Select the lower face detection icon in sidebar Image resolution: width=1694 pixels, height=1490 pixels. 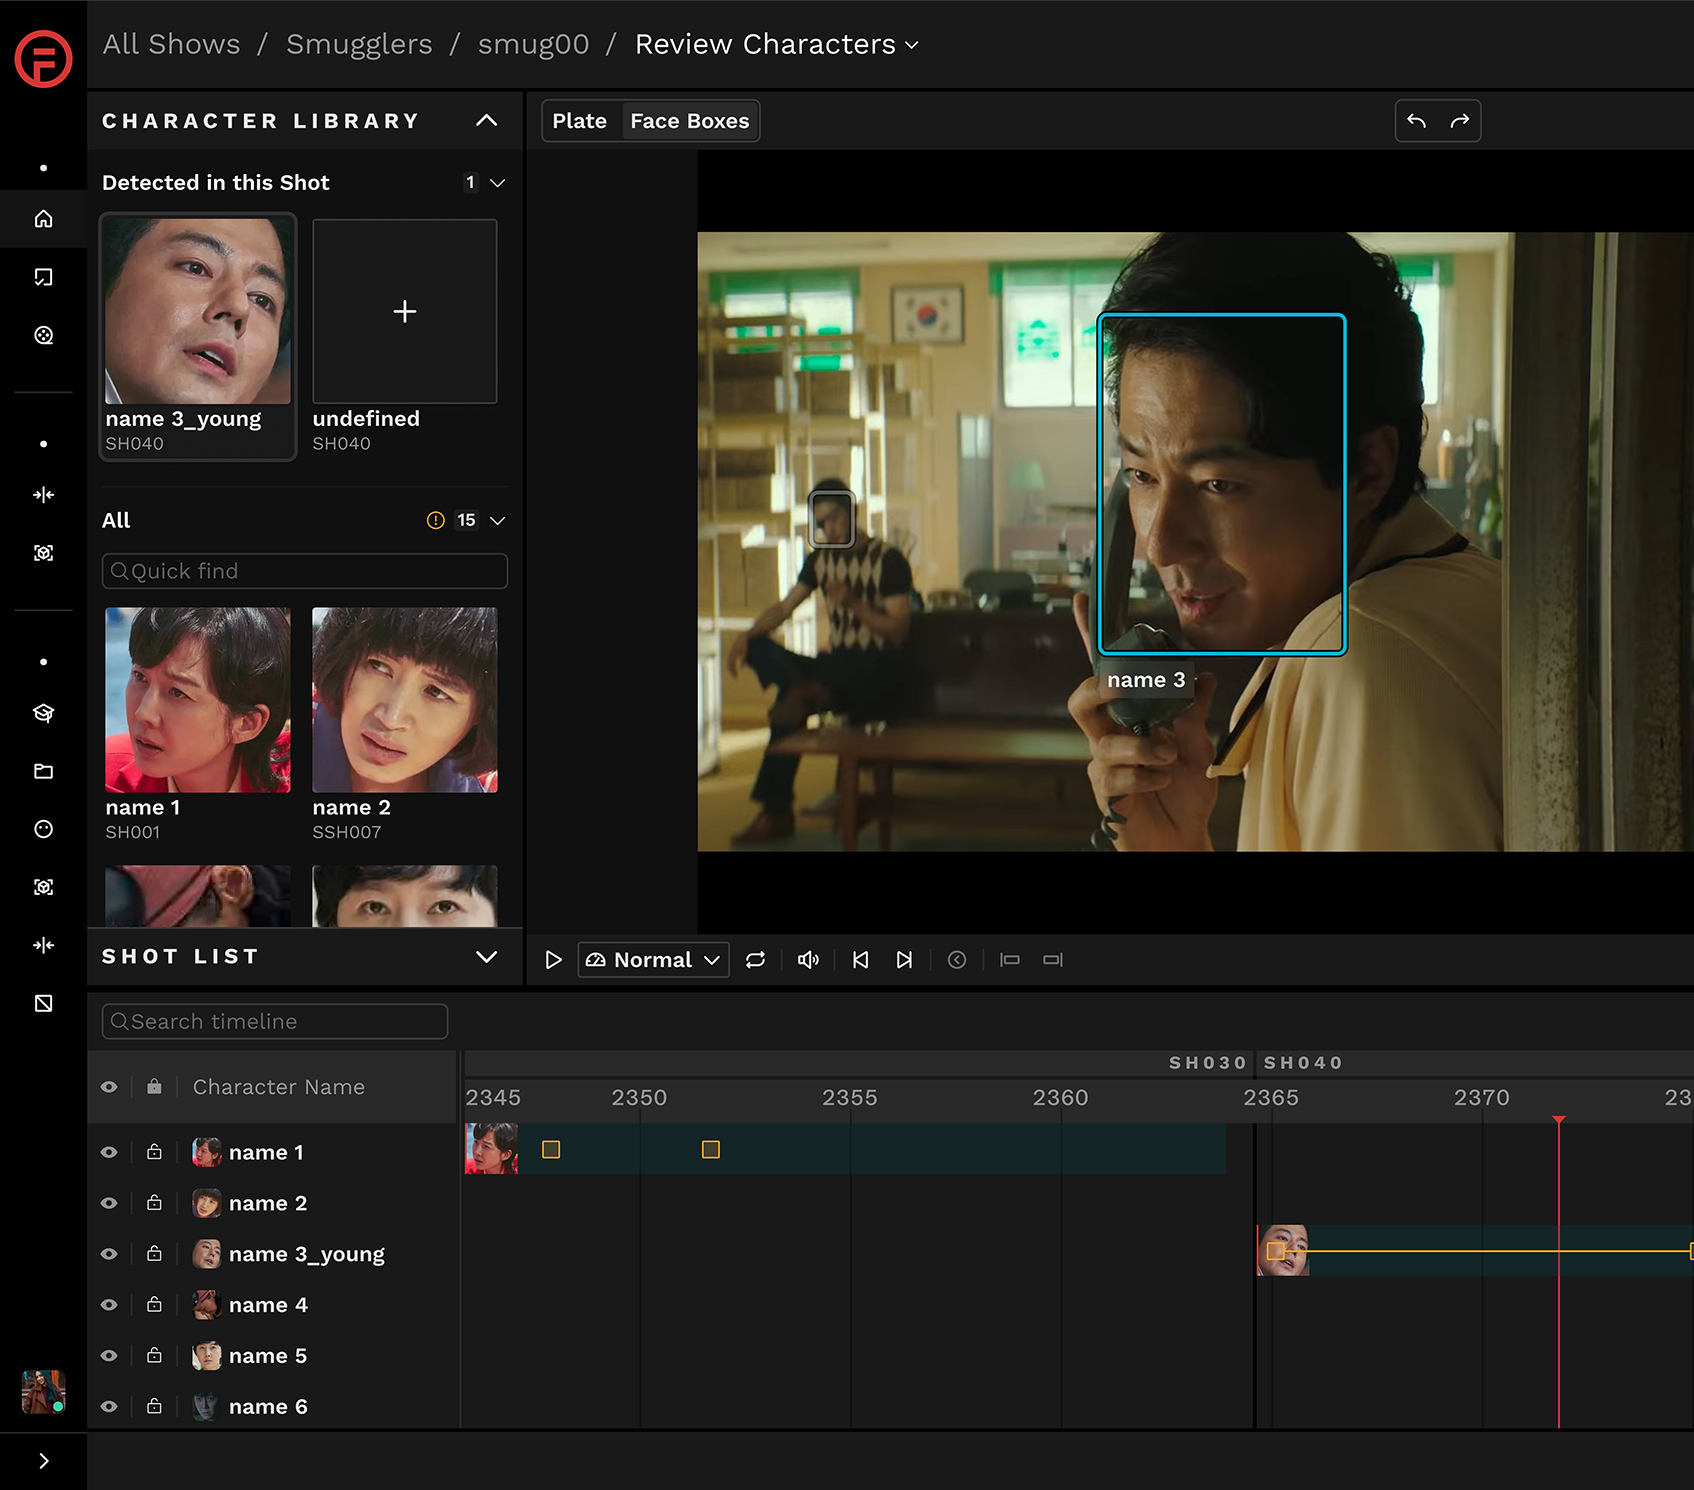coord(43,886)
